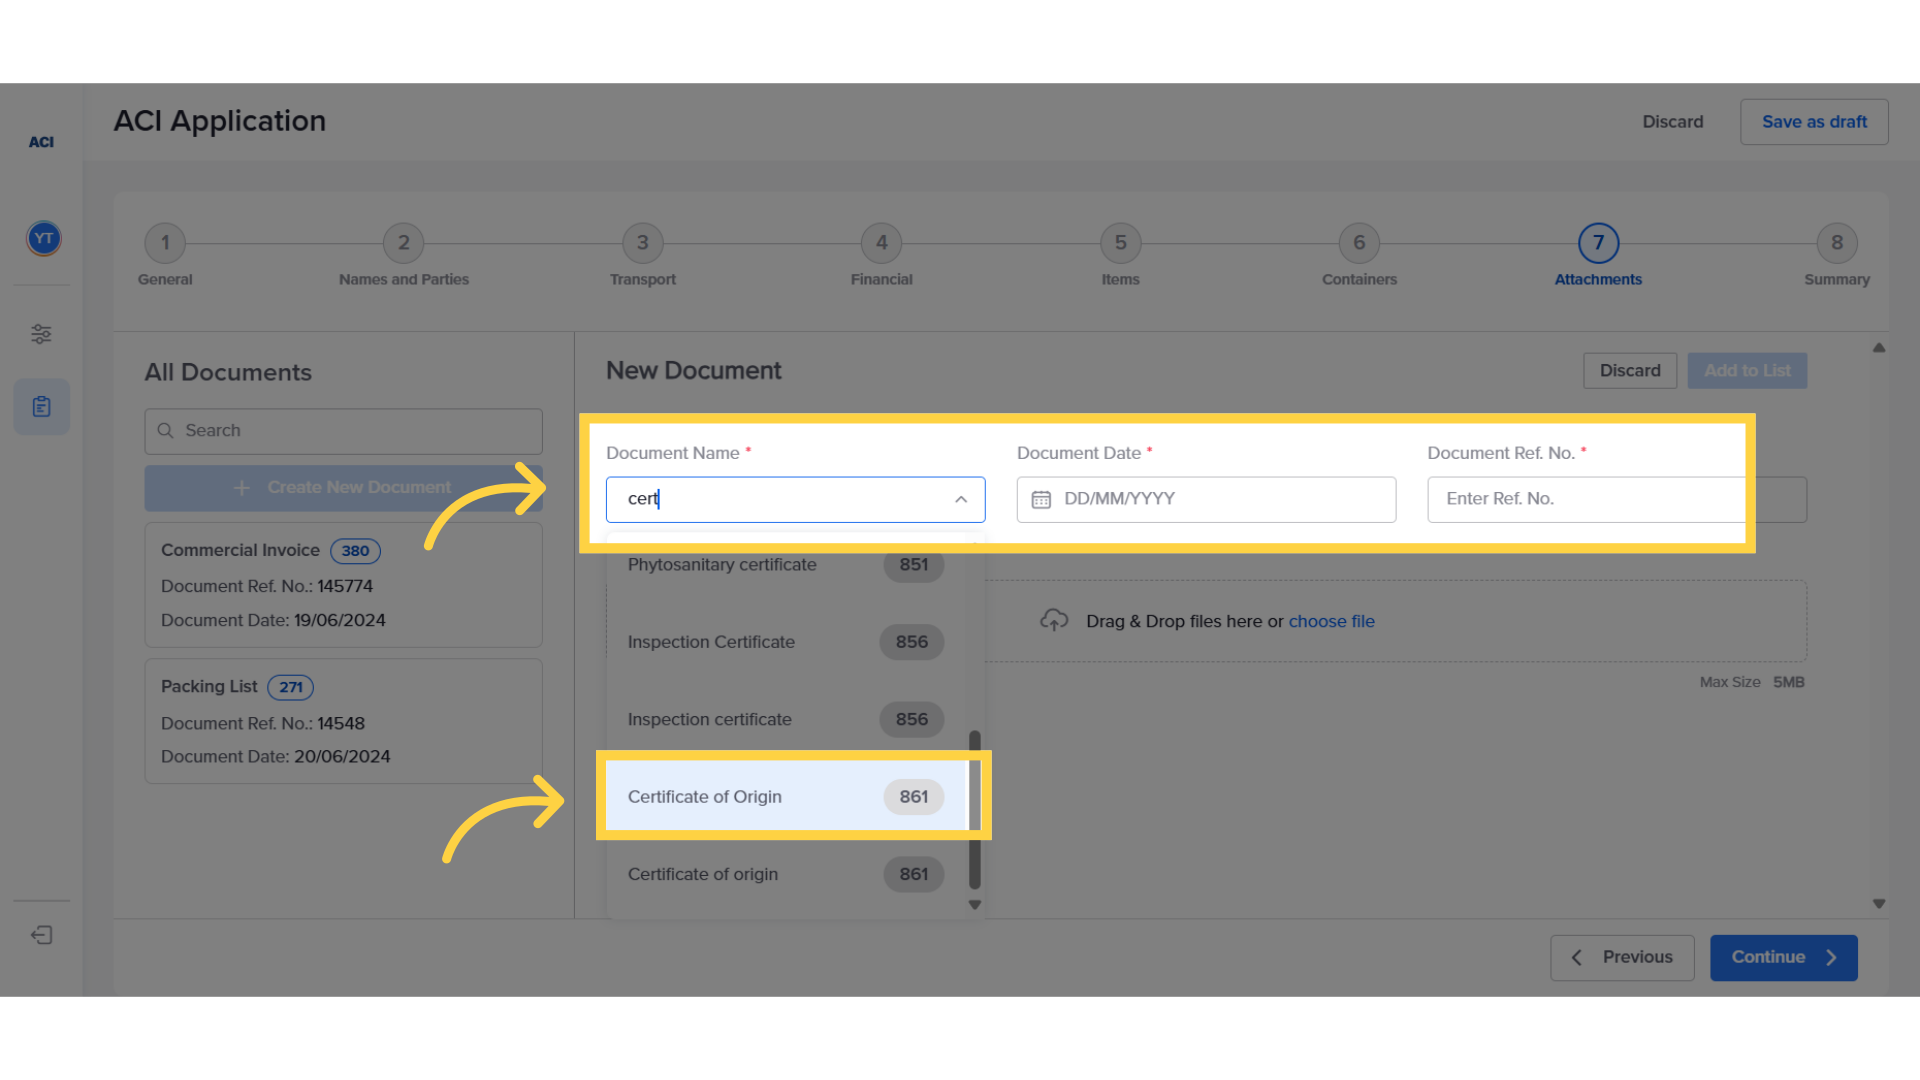Click the Continue button

[x=1783, y=957]
